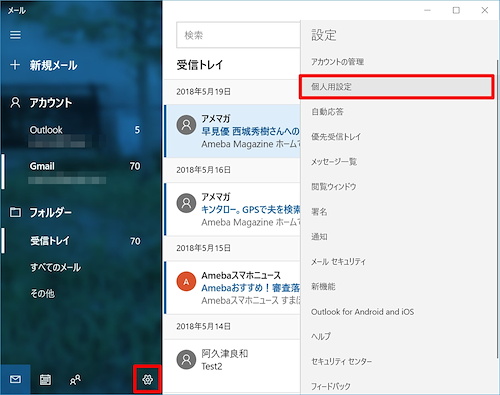Viewport: 500px width, 395px height.
Task: Click the plus icon for new mail
Action: [x=15, y=65]
